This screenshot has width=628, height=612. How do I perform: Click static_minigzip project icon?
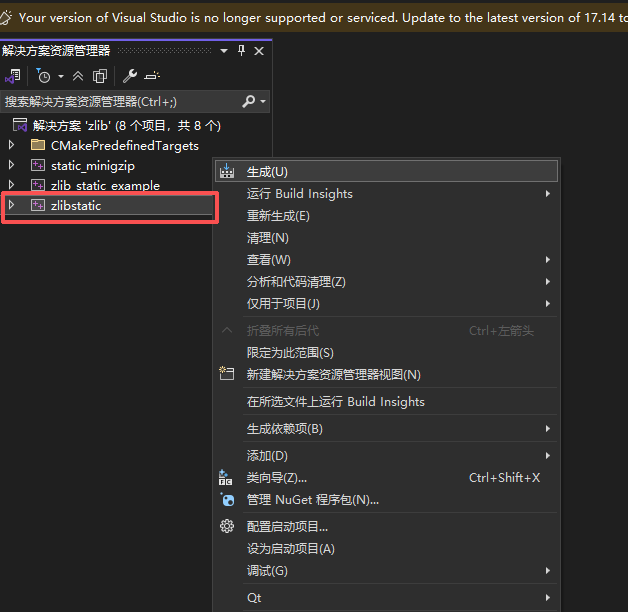[x=38, y=165]
